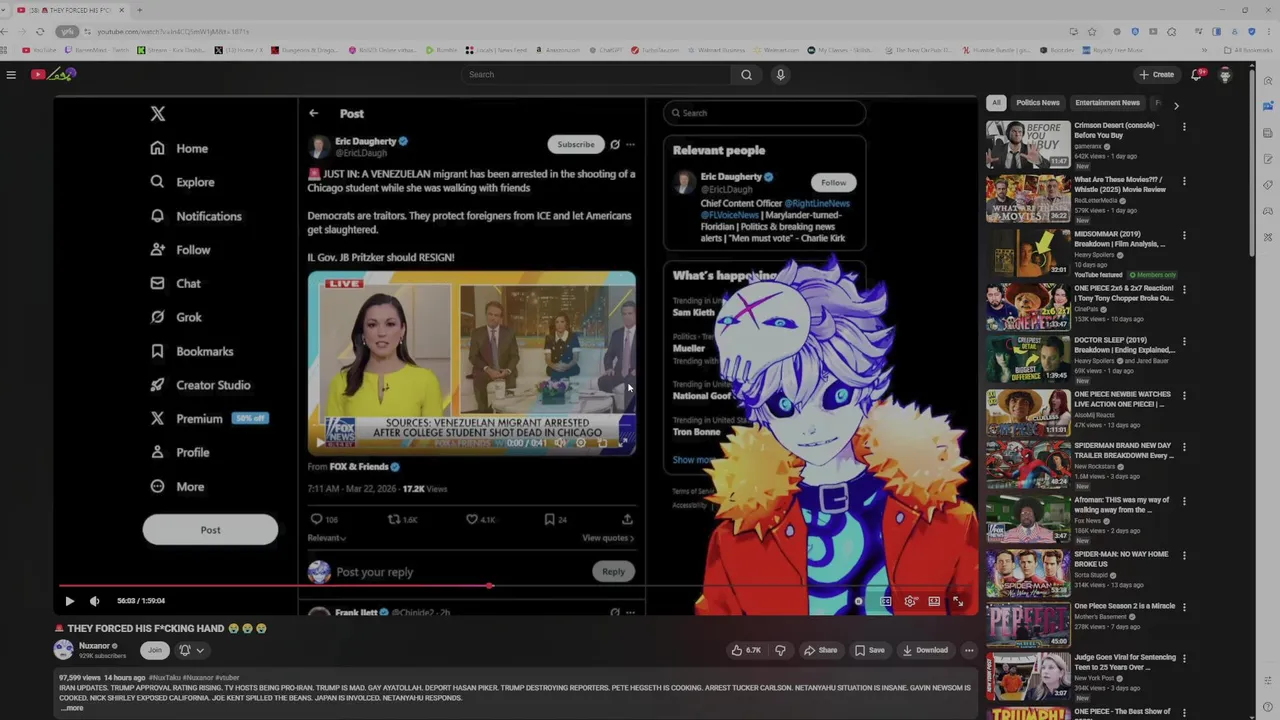Select the All filter chip
Image resolution: width=1280 pixels, height=720 pixels.
point(996,103)
